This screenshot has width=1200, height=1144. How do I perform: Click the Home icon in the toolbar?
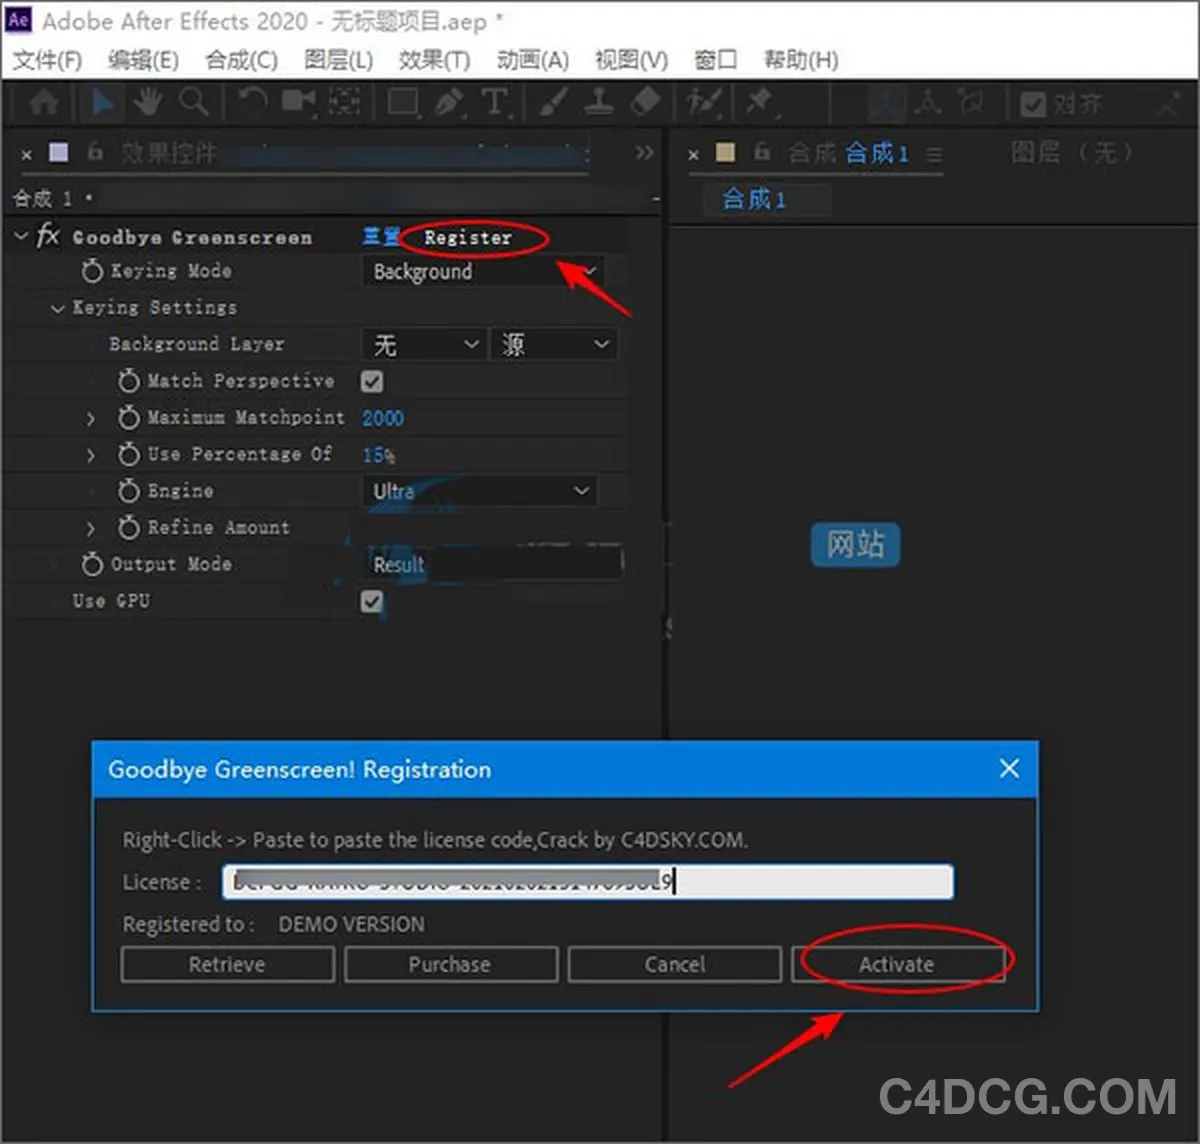pyautogui.click(x=44, y=103)
